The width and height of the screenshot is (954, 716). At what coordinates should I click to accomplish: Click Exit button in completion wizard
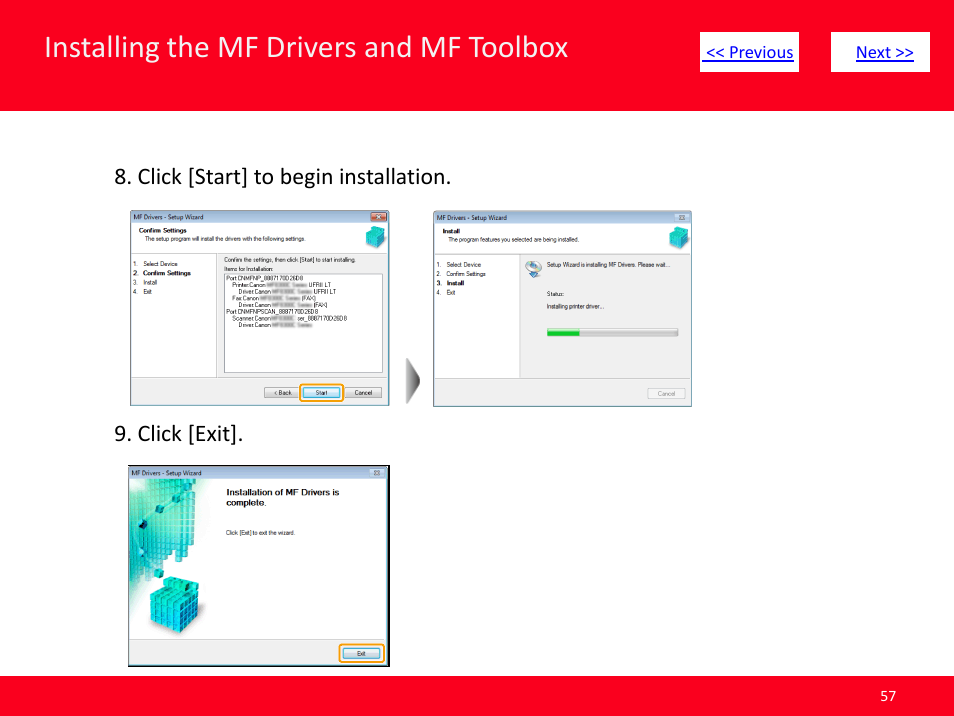pyautogui.click(x=361, y=653)
